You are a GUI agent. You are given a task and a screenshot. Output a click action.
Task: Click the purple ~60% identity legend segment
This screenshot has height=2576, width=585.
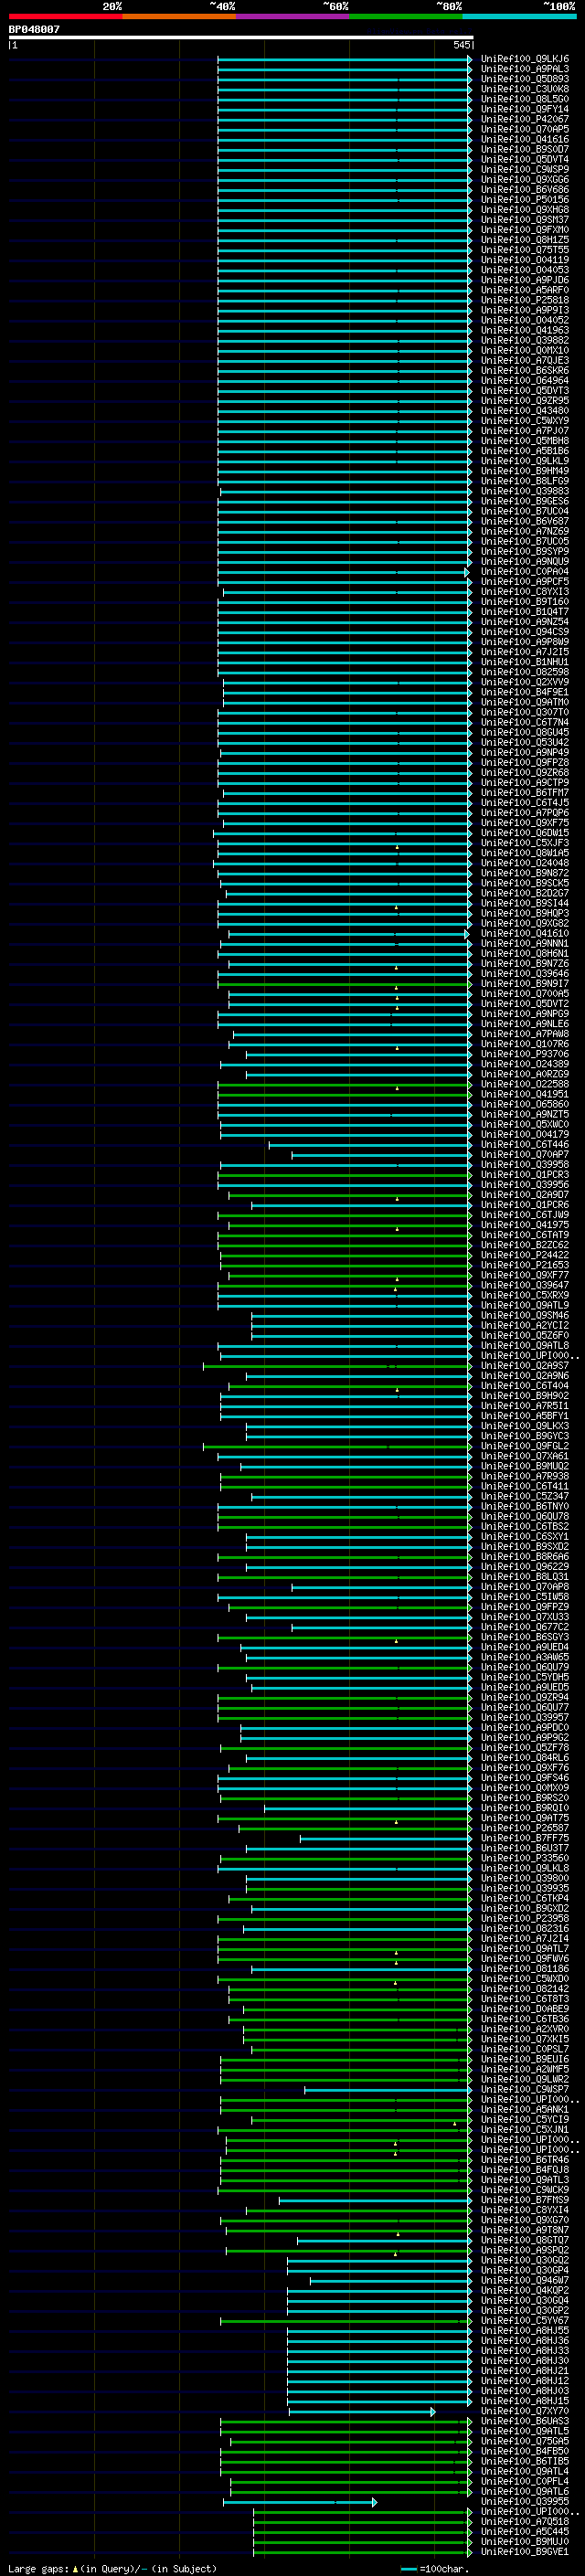[x=292, y=16]
